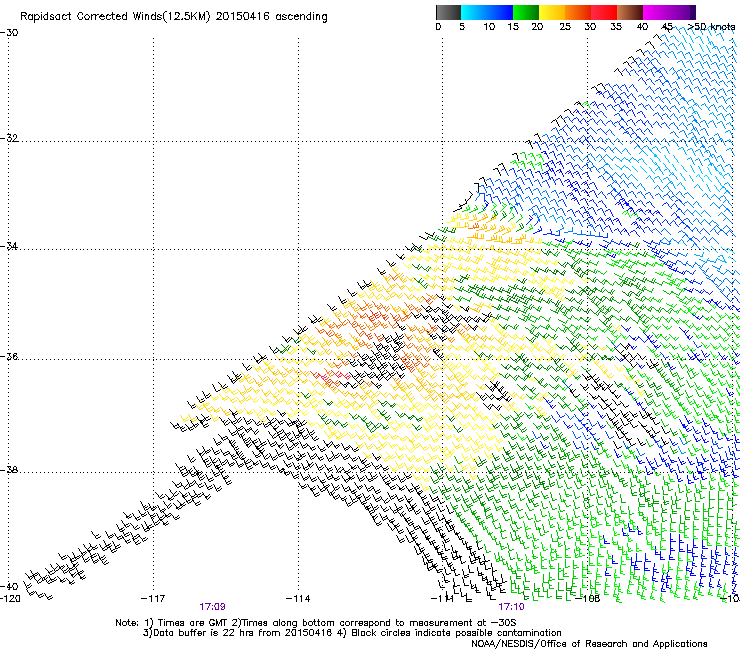Click the 'Black circles indicate possible contamination' note
The width and height of the screenshot is (740, 650).
coord(450,633)
